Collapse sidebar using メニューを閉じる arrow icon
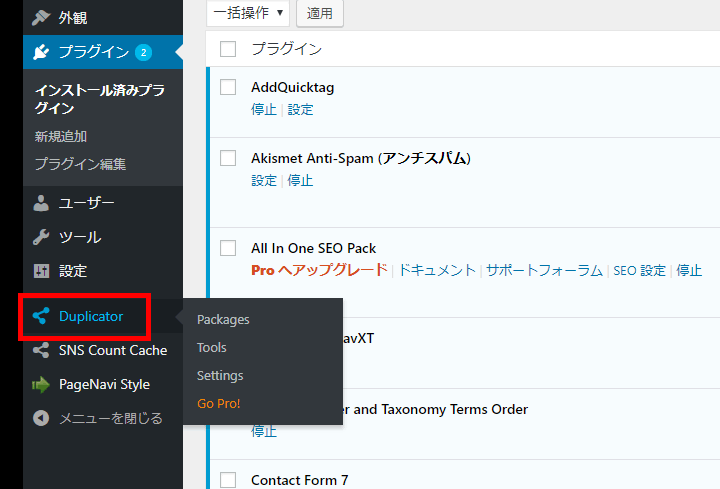720x489 pixels. pos(41,418)
